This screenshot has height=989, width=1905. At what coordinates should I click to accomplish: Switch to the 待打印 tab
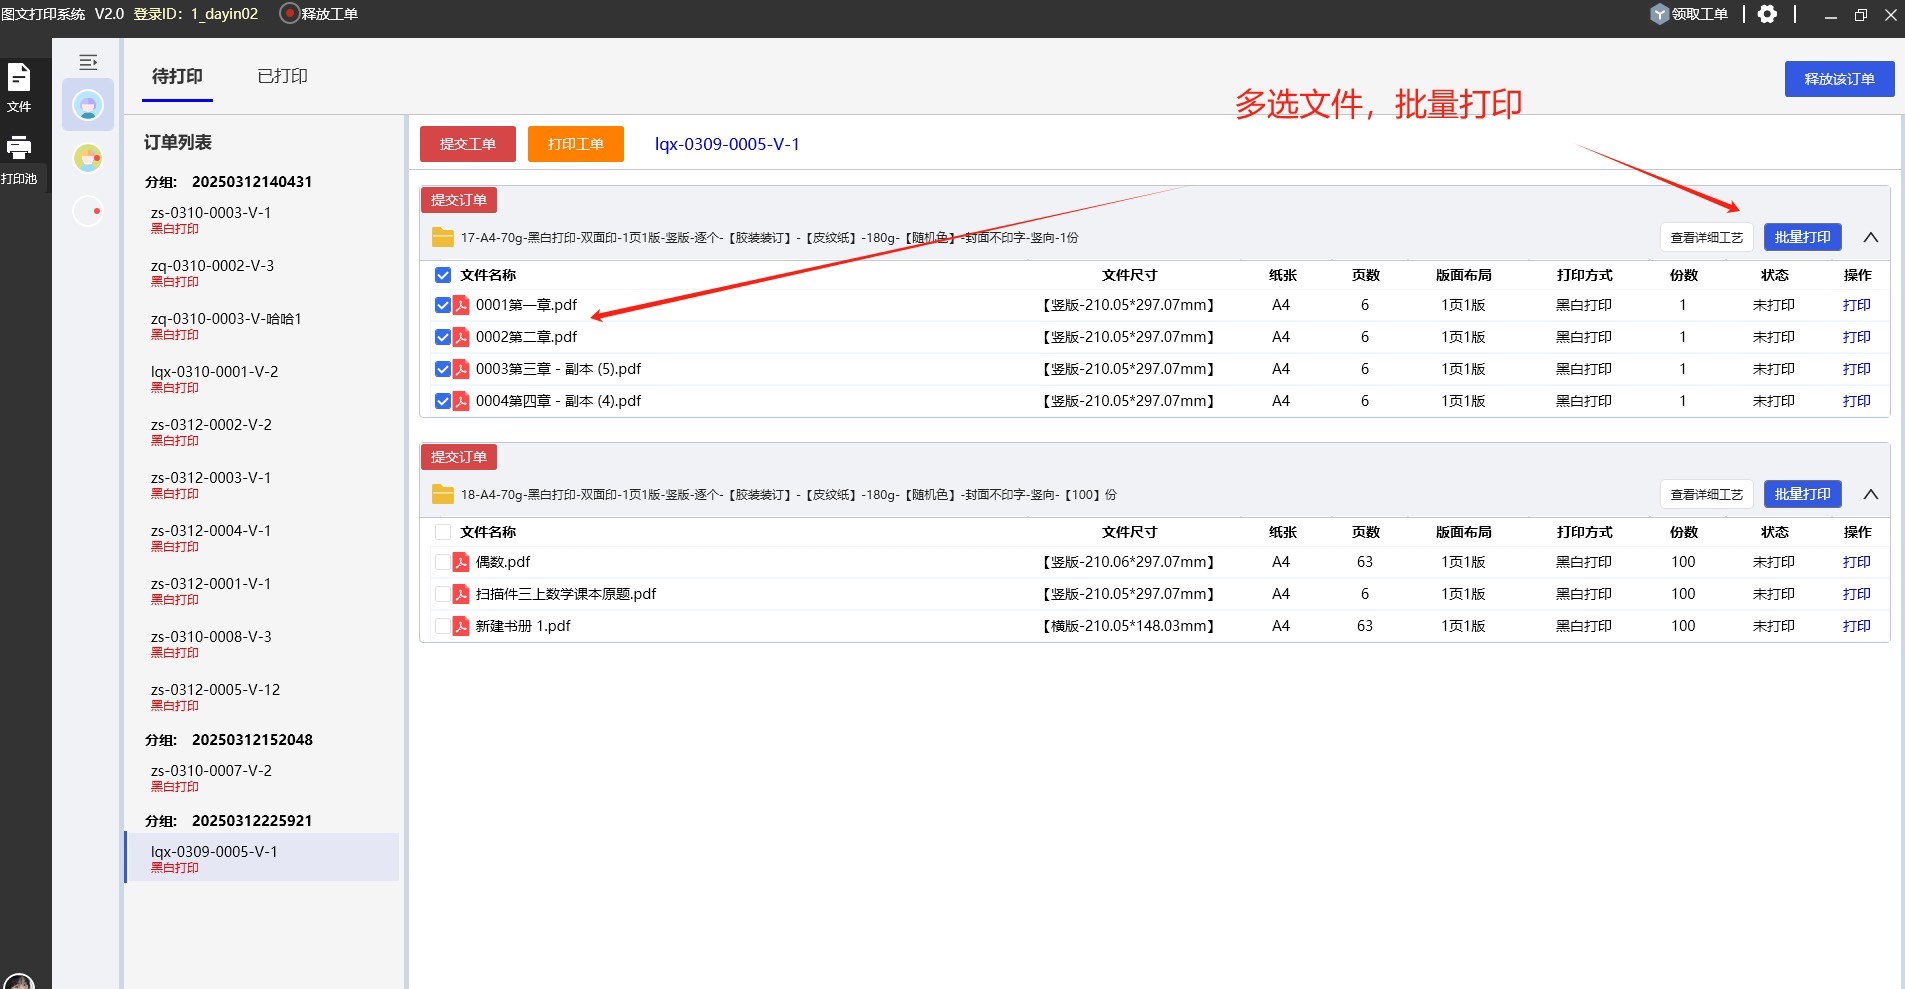(177, 76)
